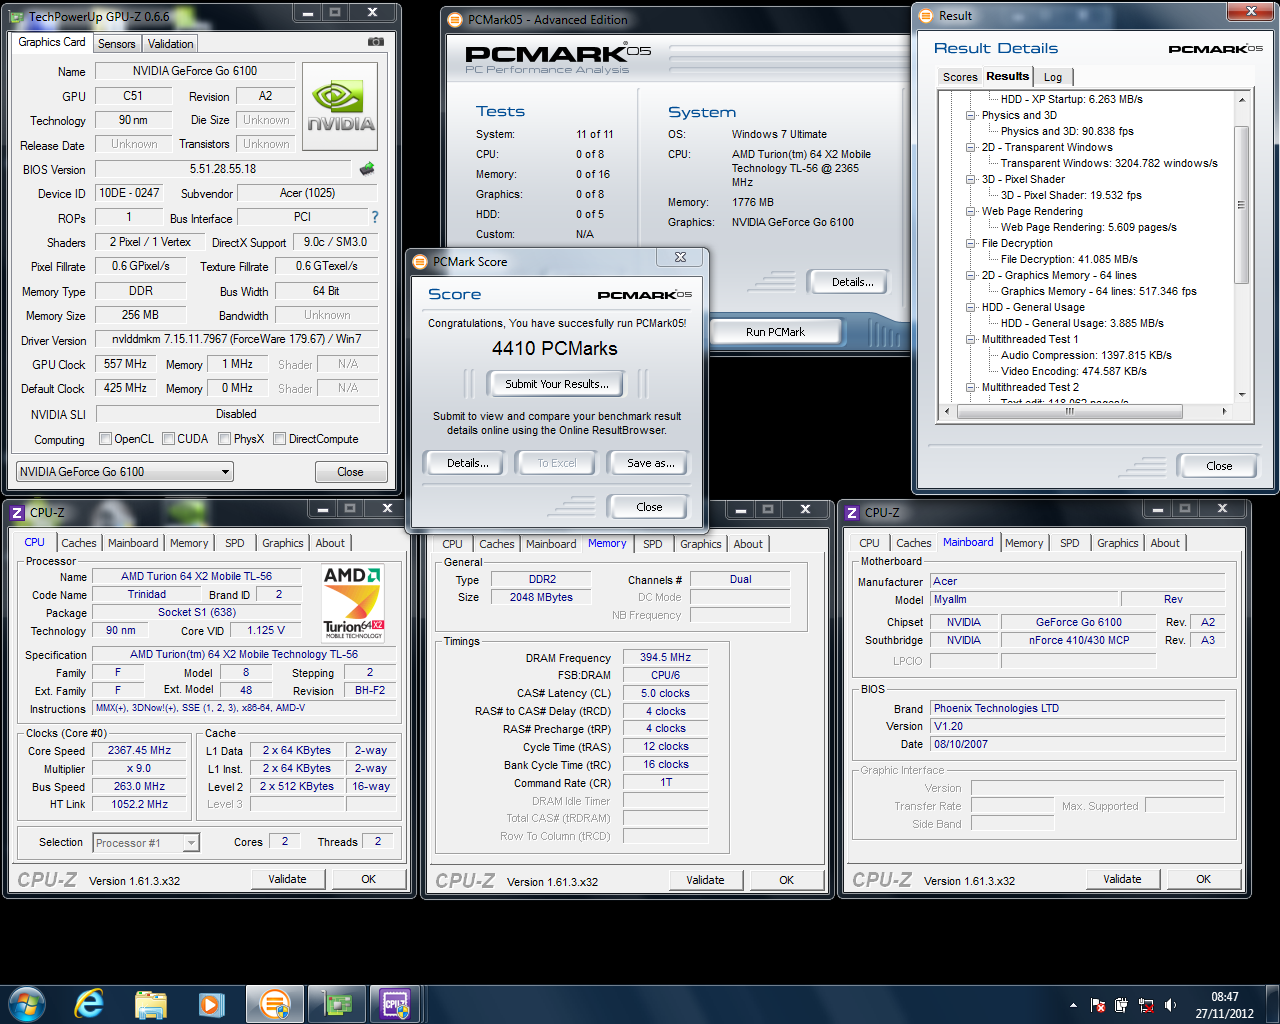The image size is (1280, 1024).
Task: Click the Result tree vertical scrollbar
Action: (x=1241, y=205)
